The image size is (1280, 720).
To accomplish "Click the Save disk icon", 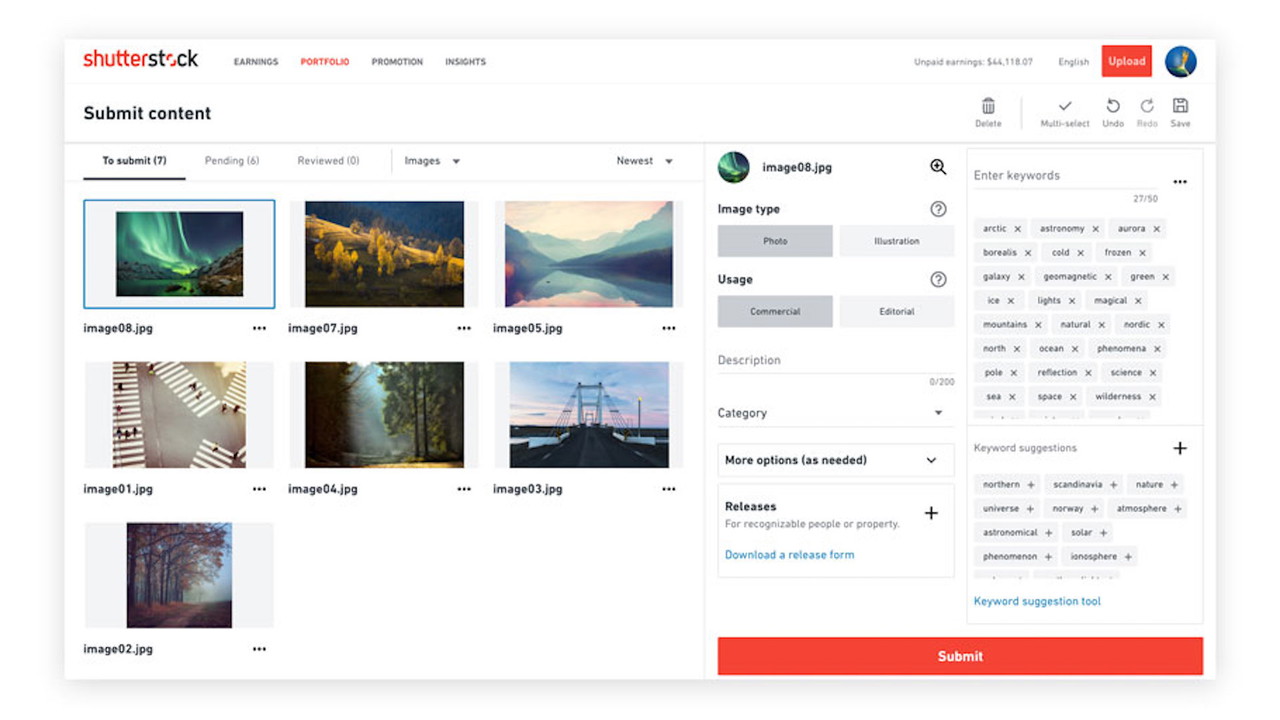I will click(1180, 107).
